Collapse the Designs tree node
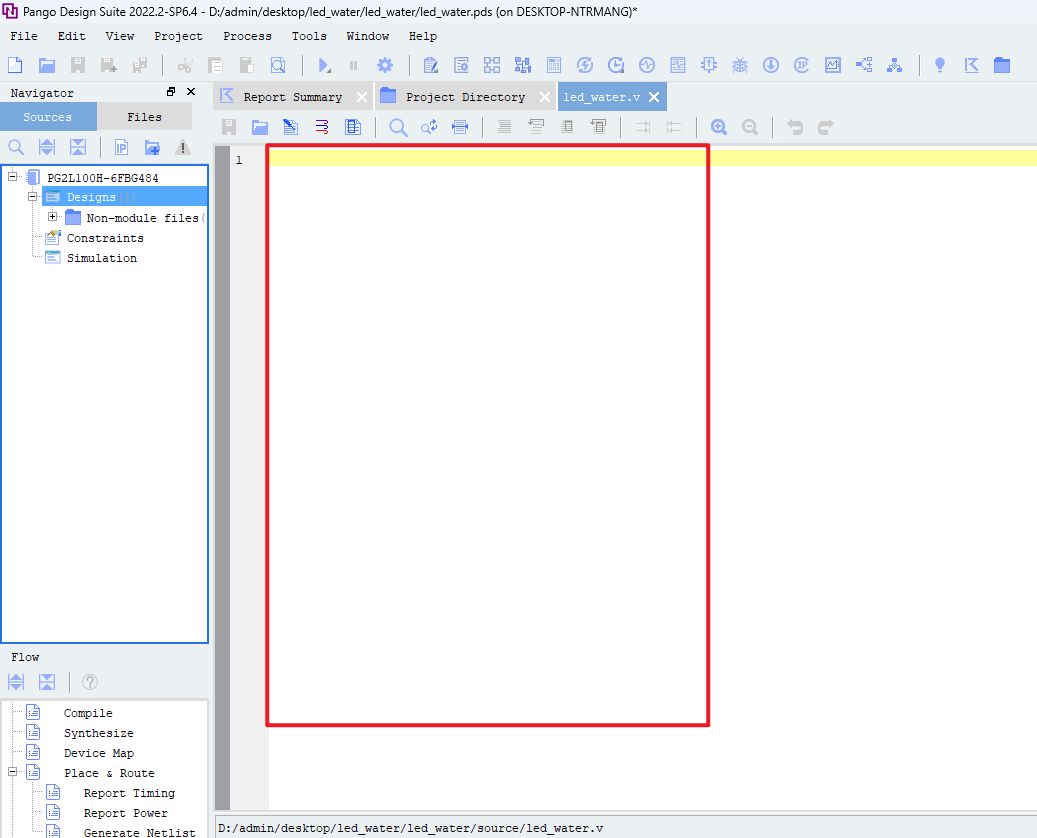This screenshot has height=838, width=1037. tap(32, 196)
